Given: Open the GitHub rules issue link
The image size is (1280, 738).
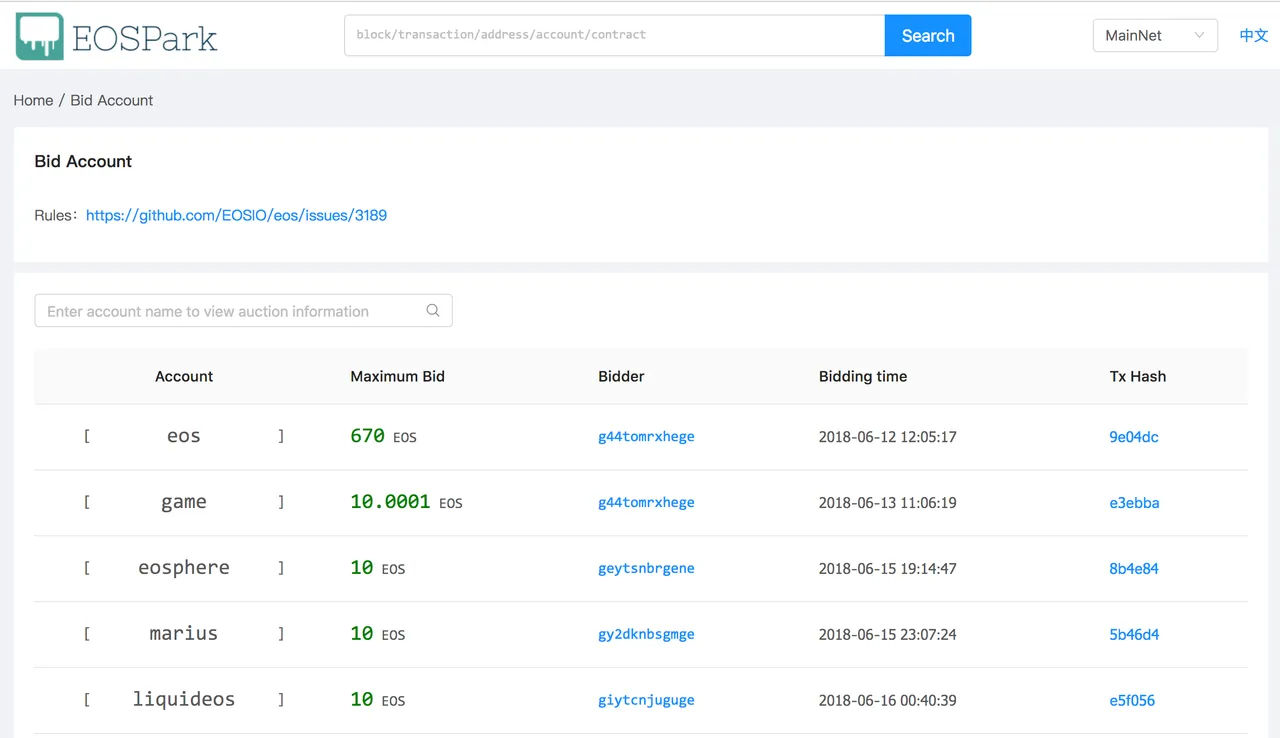Looking at the screenshot, I should click(x=236, y=215).
